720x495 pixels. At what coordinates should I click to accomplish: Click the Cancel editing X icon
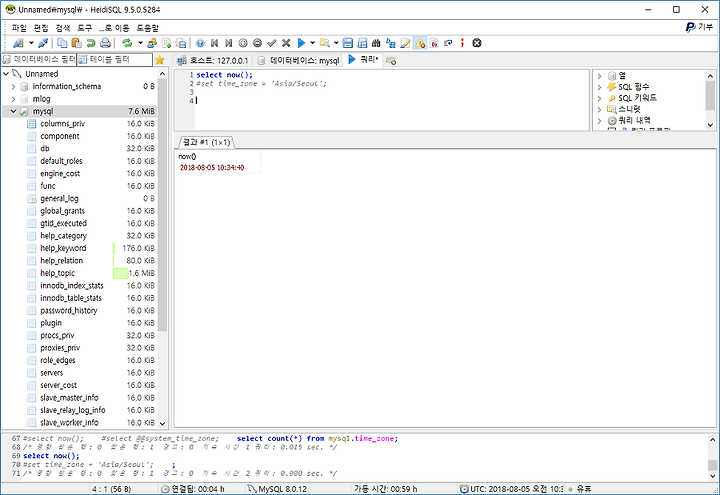(286, 43)
